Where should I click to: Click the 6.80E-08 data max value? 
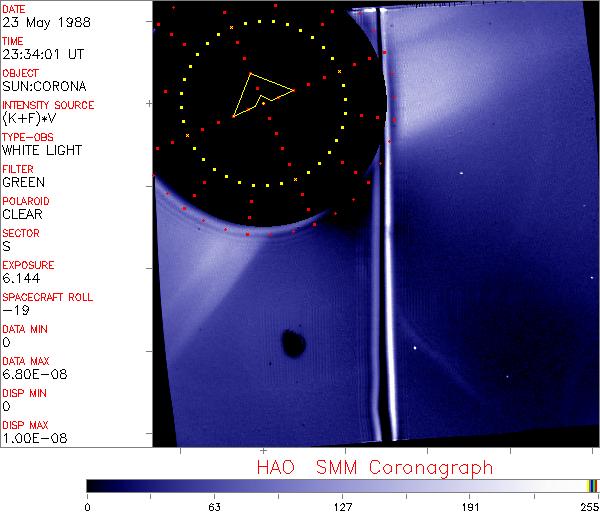click(x=31, y=374)
